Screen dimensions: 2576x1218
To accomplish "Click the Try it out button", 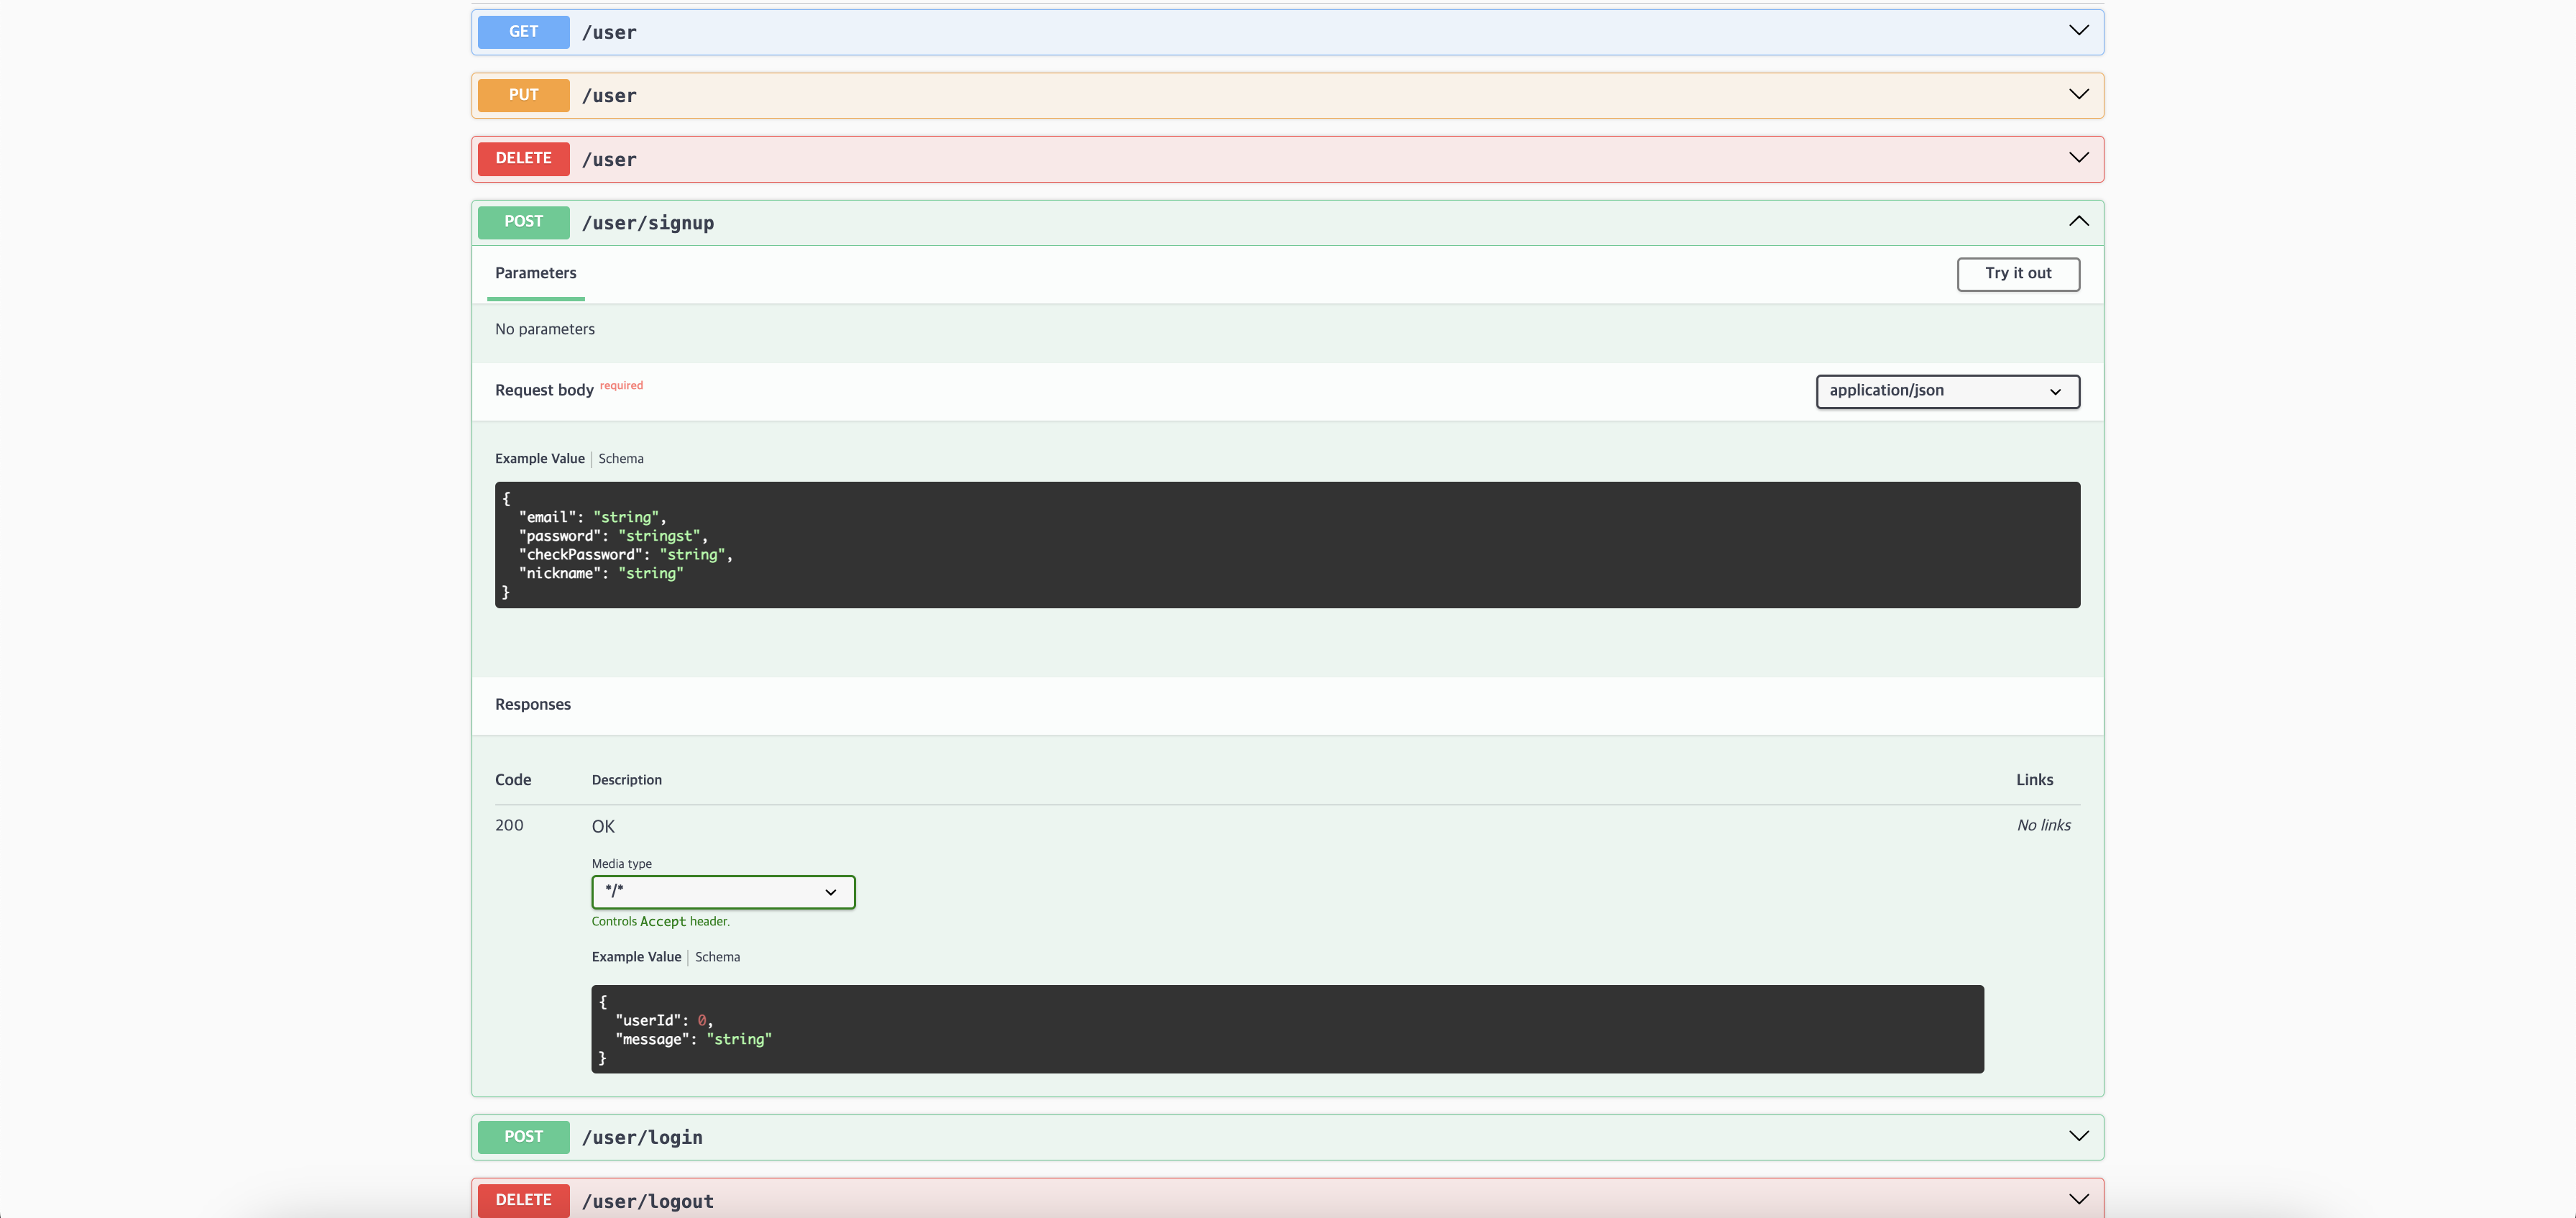I will pyautogui.click(x=2017, y=274).
